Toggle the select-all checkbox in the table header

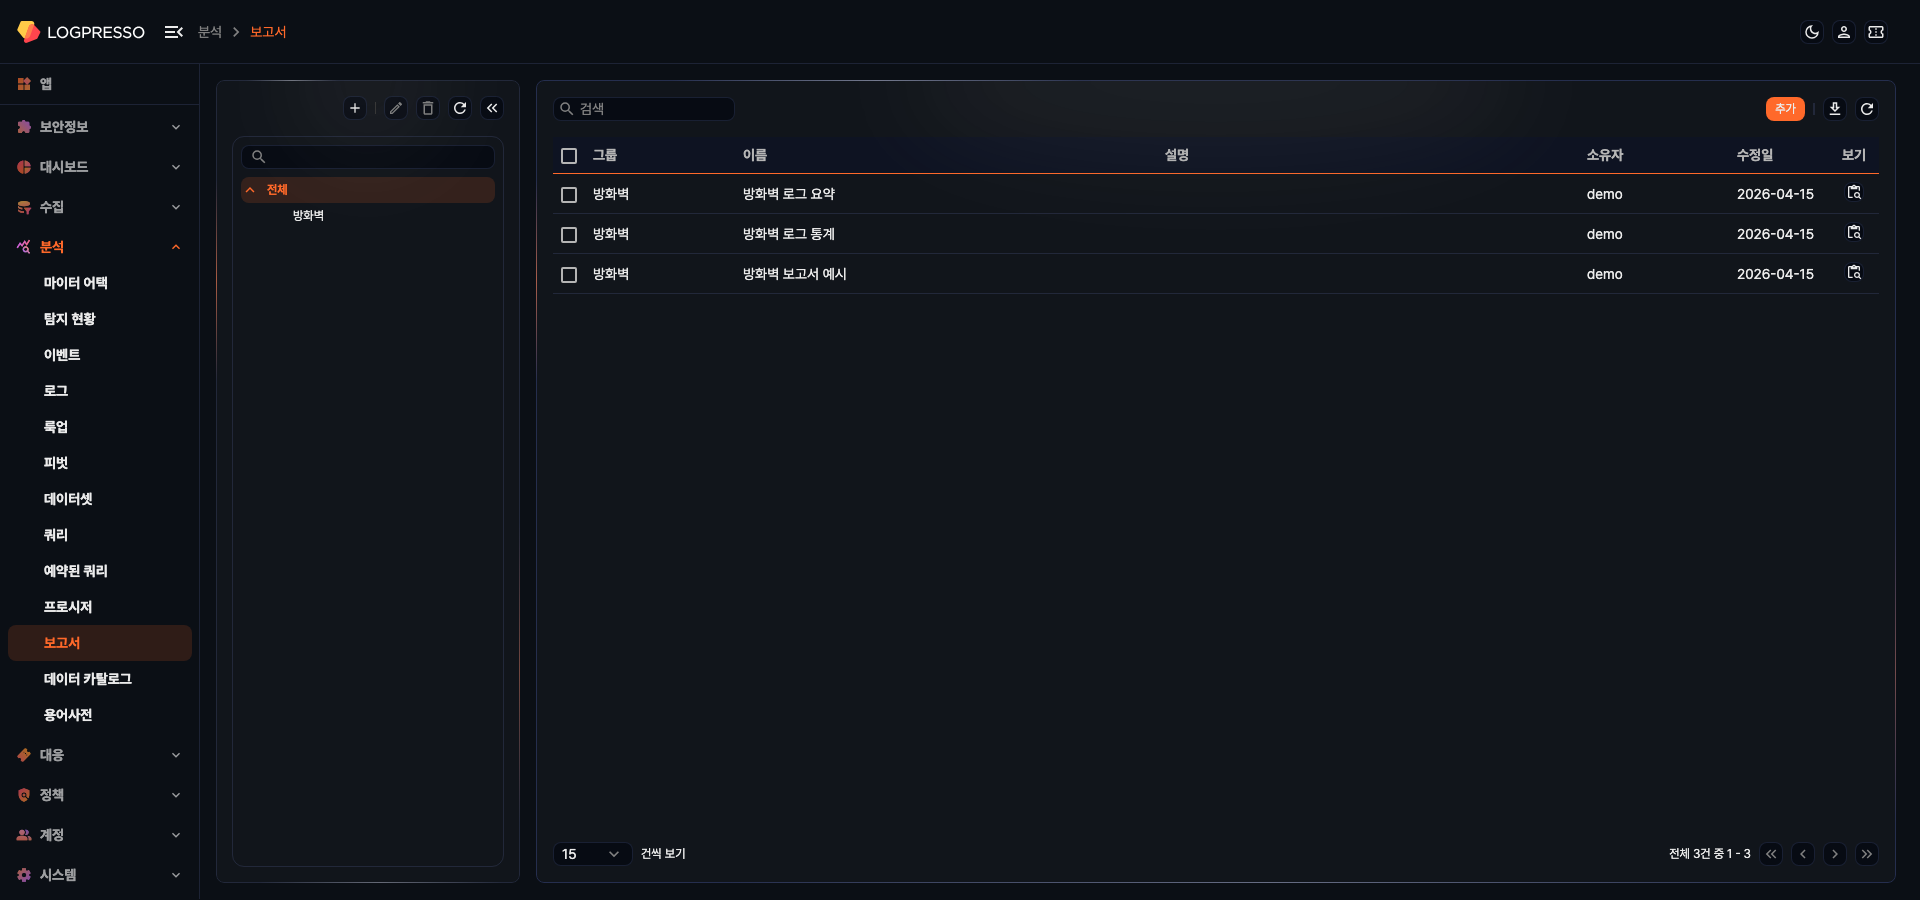569,156
